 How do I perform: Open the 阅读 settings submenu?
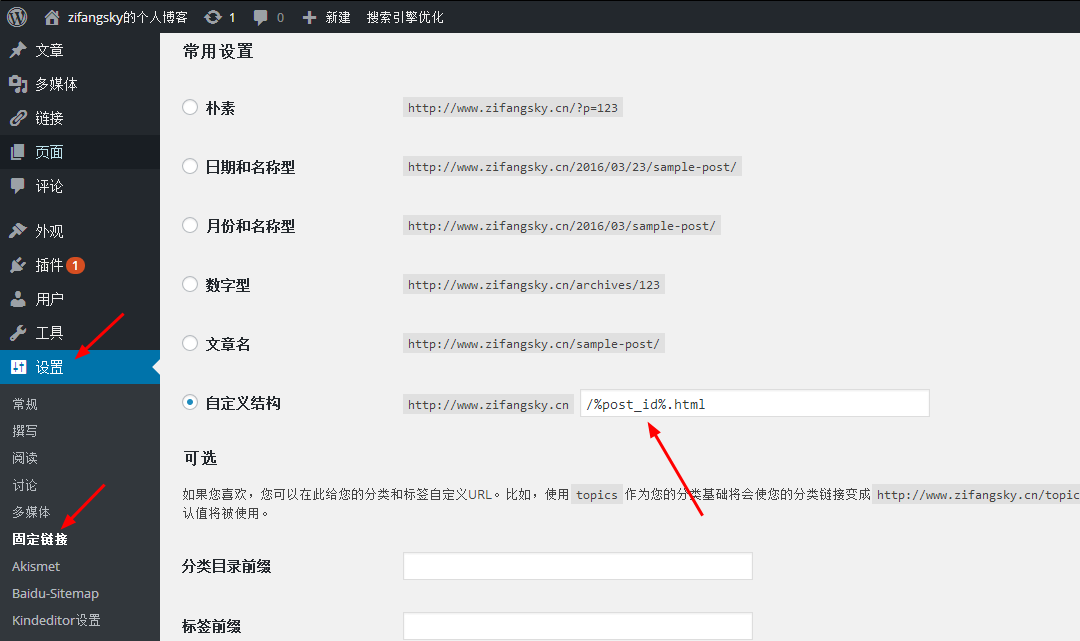click(x=25, y=458)
